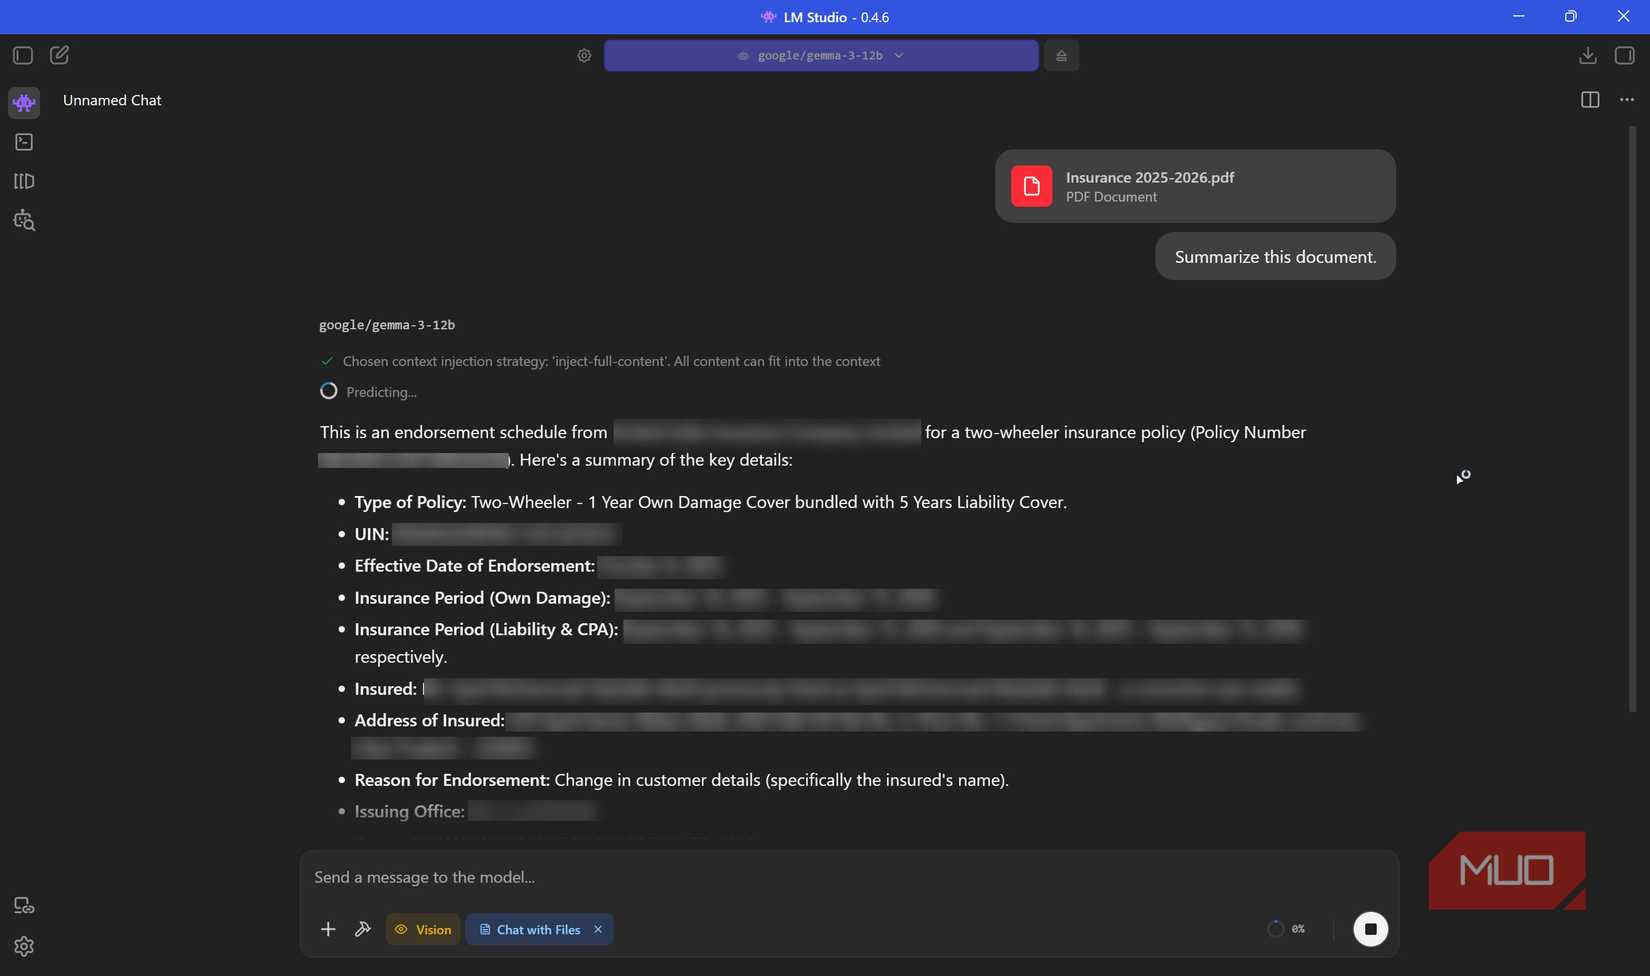Close the LM Studio window
This screenshot has height=976, width=1650.
click(x=1623, y=16)
